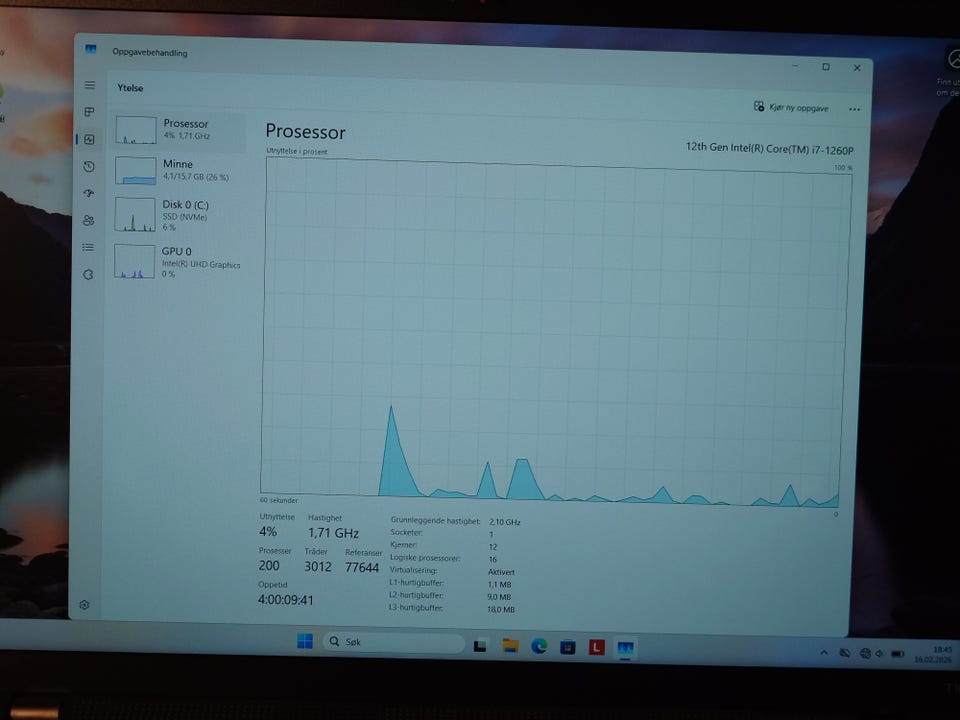Click the Disk 0 mini graph thumbnail

pyautogui.click(x=135, y=214)
